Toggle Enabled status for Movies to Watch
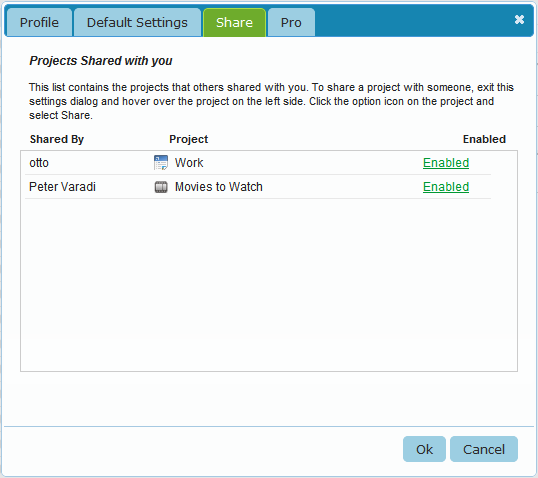 (446, 187)
